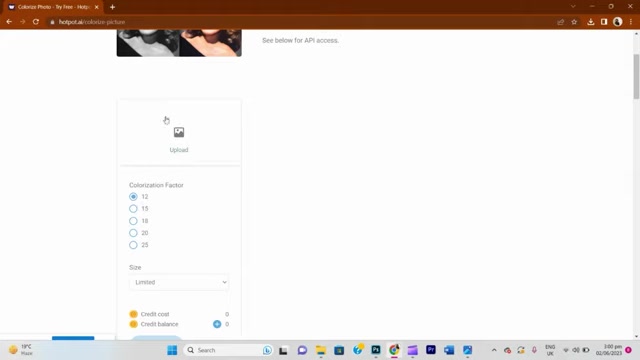The height and width of the screenshot is (360, 640).
Task: Click the Upload image icon
Action: (x=179, y=132)
